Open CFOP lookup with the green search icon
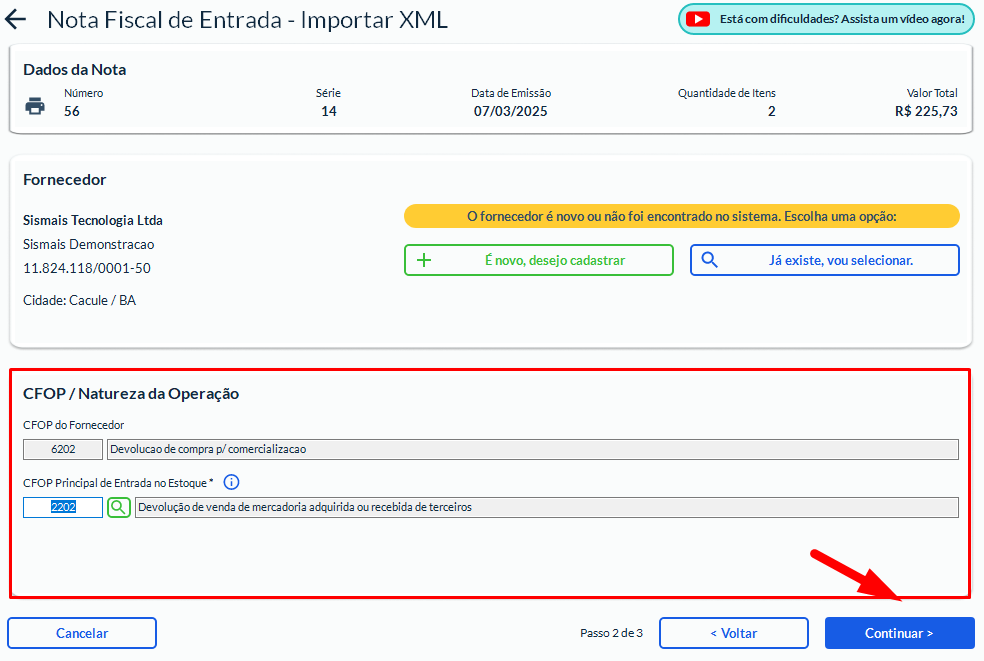984x661 pixels. 119,507
